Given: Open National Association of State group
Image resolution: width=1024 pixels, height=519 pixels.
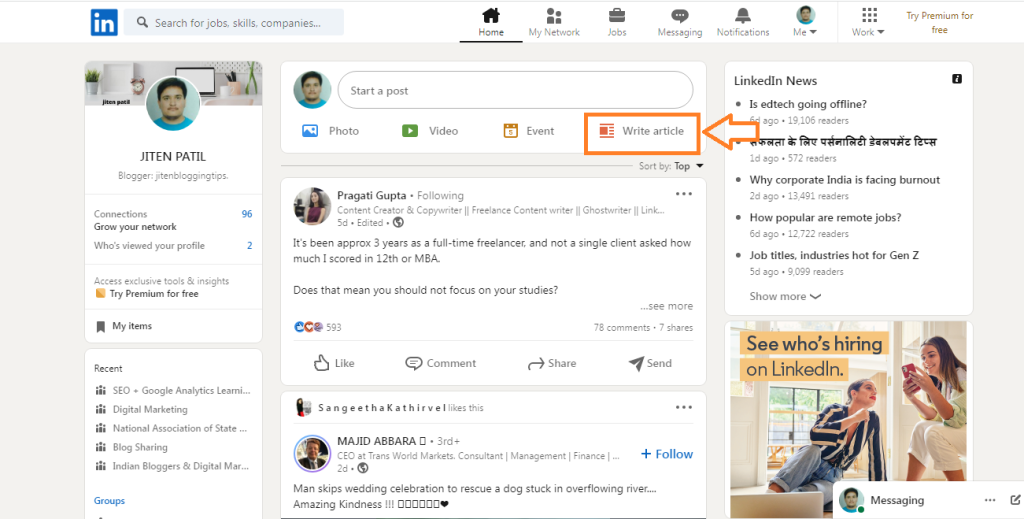Looking at the screenshot, I should [x=172, y=428].
